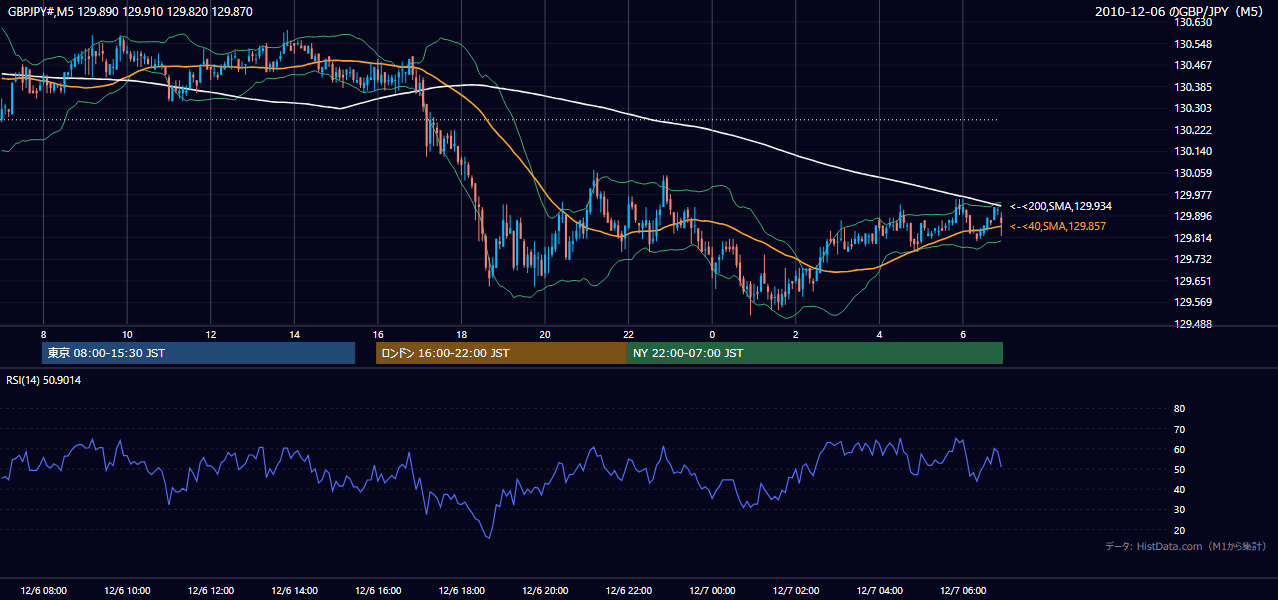Click price axis value 130.140
Viewport: 1278px width, 600px height.
click(x=1192, y=151)
